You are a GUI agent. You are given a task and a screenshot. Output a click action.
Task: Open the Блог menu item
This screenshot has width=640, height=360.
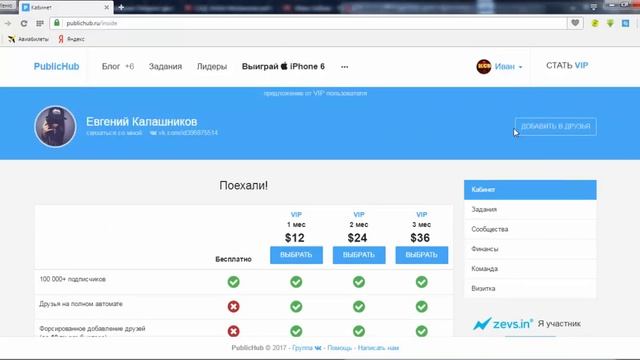click(111, 66)
